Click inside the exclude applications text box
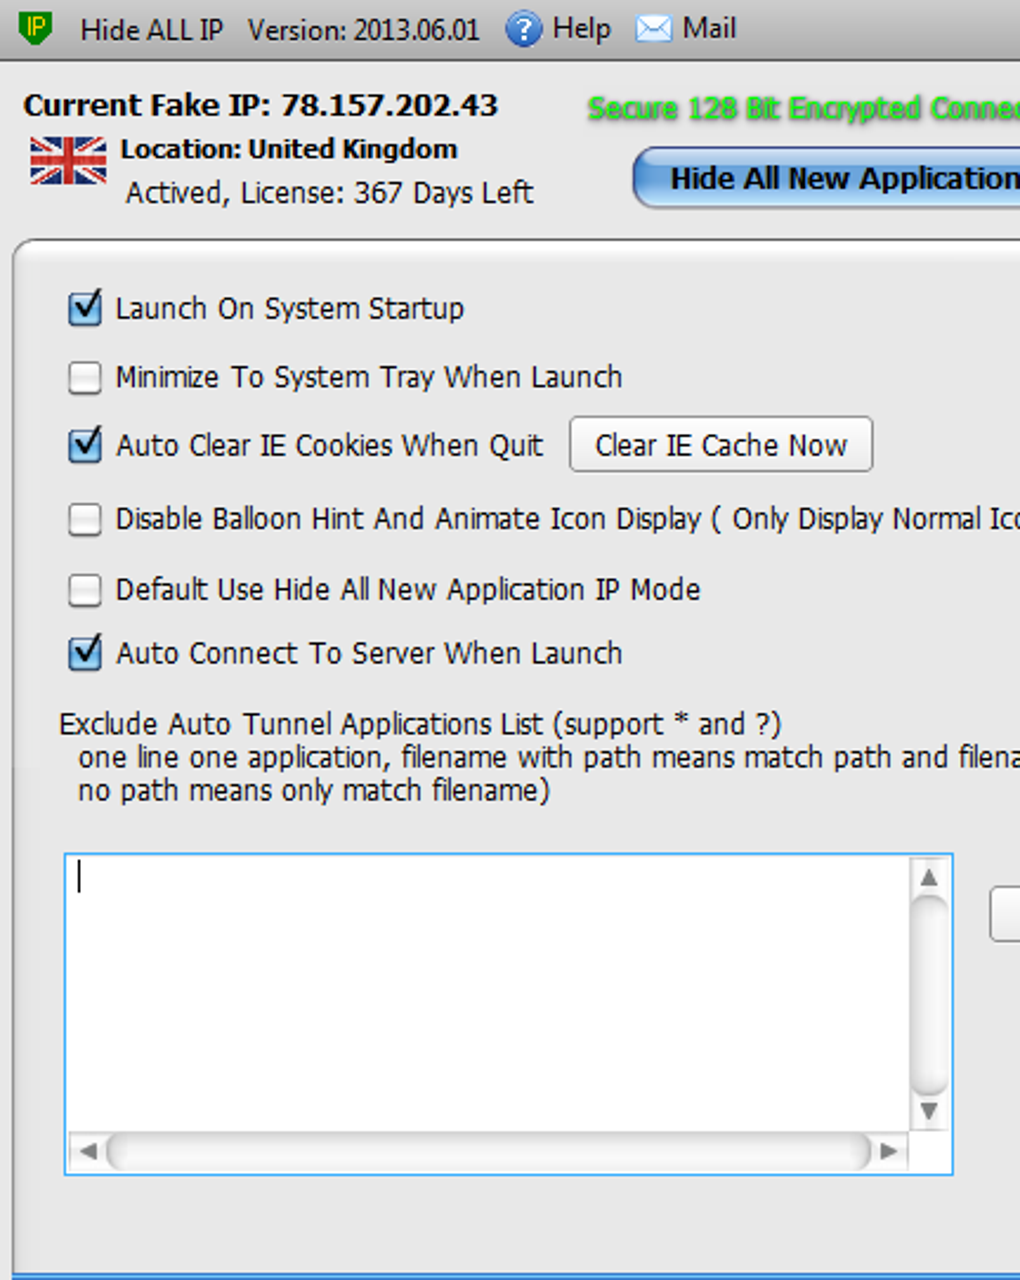 488,993
